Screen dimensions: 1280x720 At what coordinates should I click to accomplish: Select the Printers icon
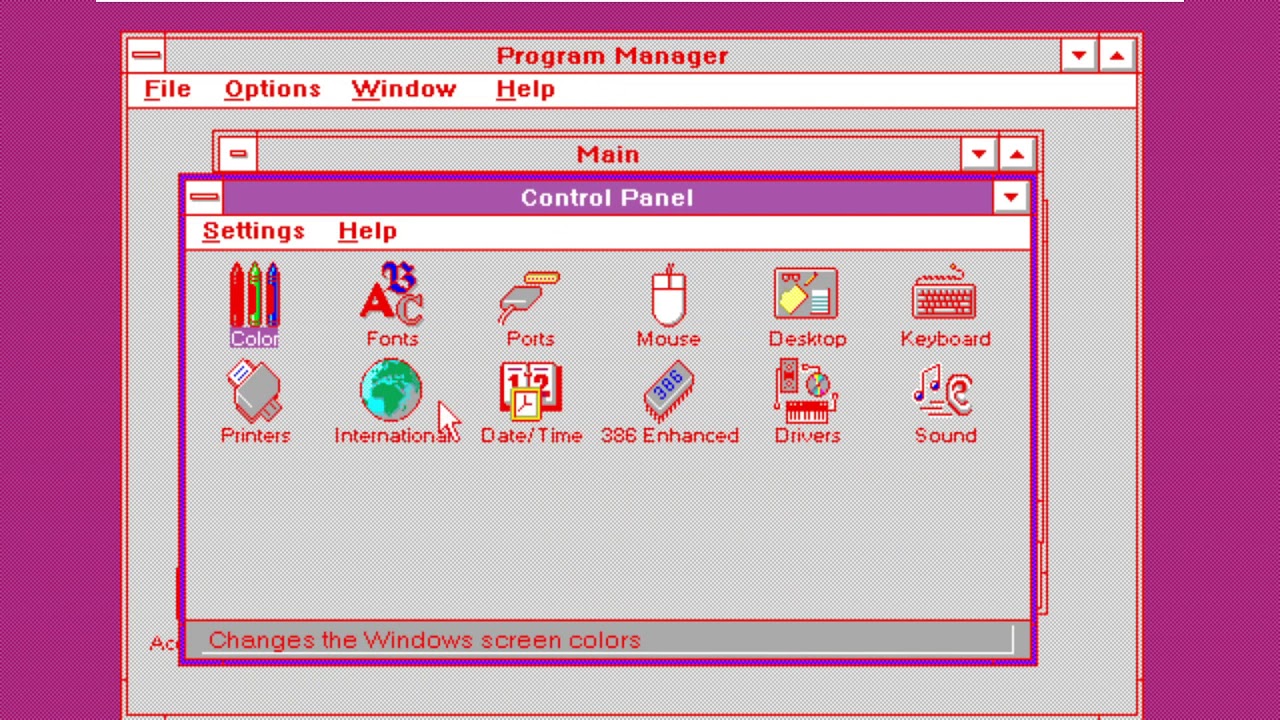point(255,403)
